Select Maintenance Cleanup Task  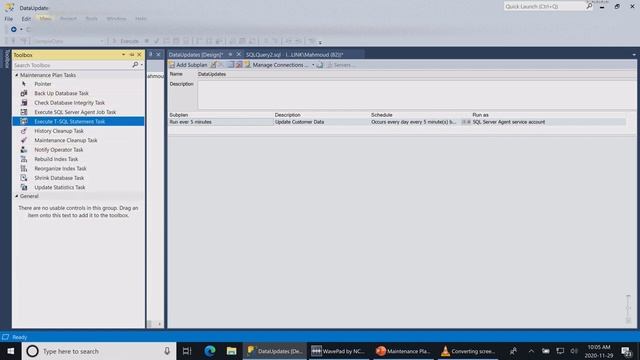tap(66, 140)
